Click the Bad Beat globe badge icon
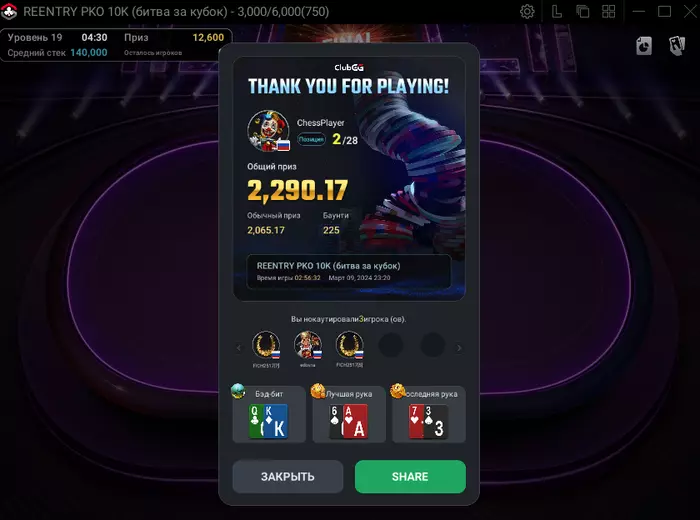The image size is (700, 520). [x=238, y=391]
